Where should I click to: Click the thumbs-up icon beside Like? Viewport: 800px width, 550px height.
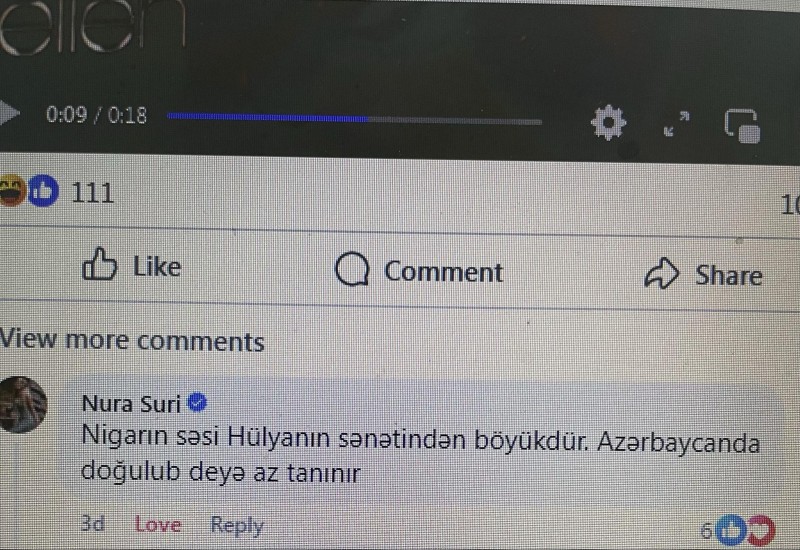(99, 264)
